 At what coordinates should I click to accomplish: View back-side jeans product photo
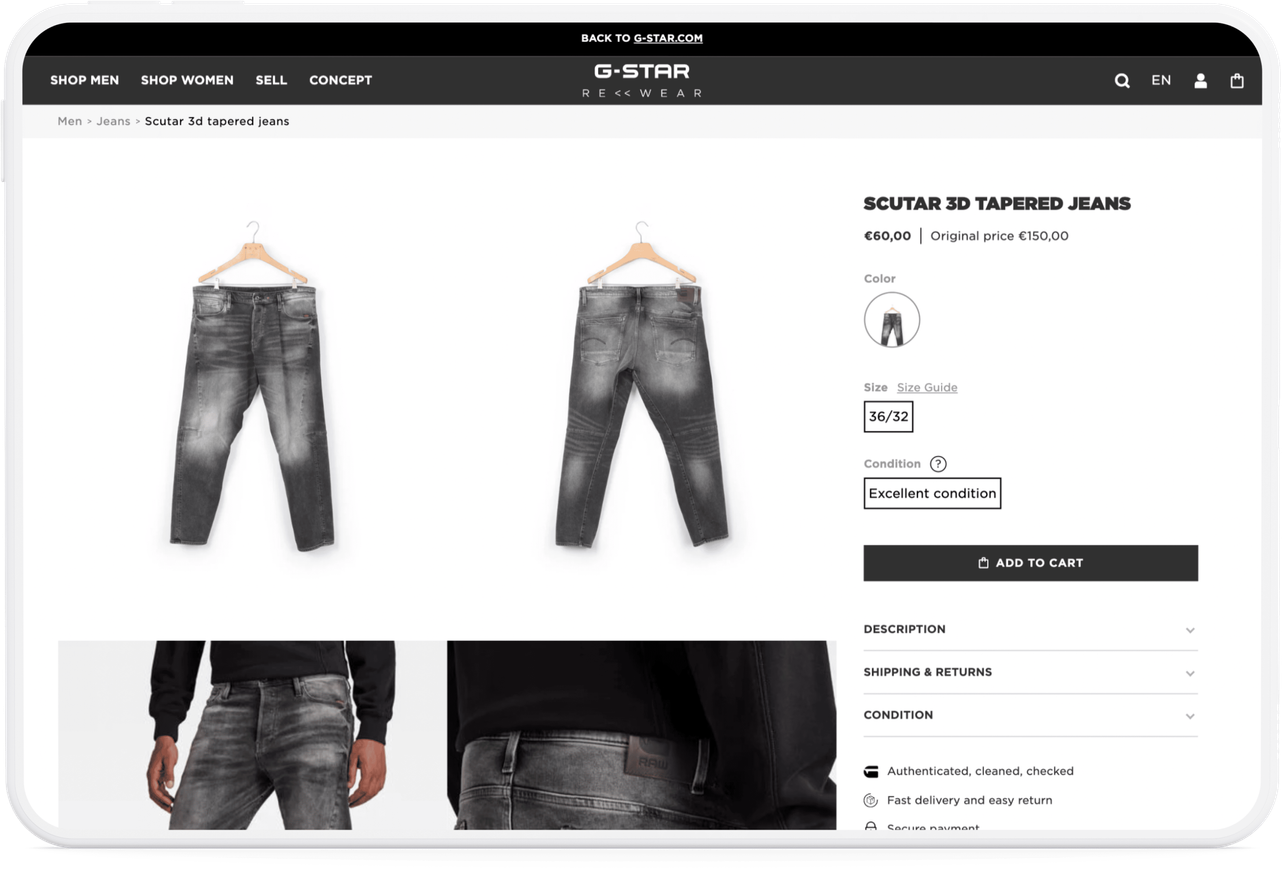pyautogui.click(x=641, y=385)
